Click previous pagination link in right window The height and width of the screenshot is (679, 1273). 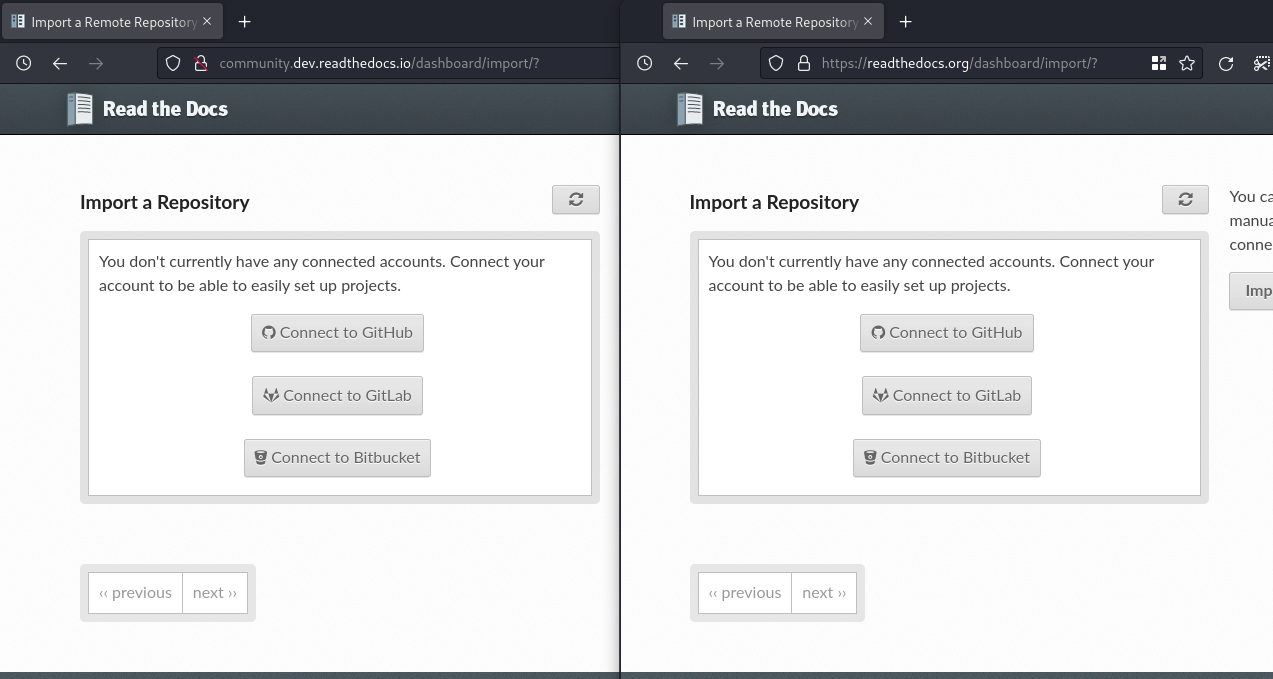coord(745,593)
